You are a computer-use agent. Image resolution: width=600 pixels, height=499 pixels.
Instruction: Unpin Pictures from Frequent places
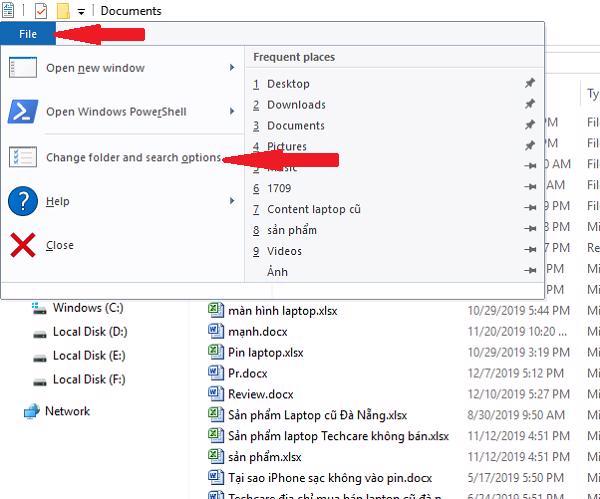[530, 145]
